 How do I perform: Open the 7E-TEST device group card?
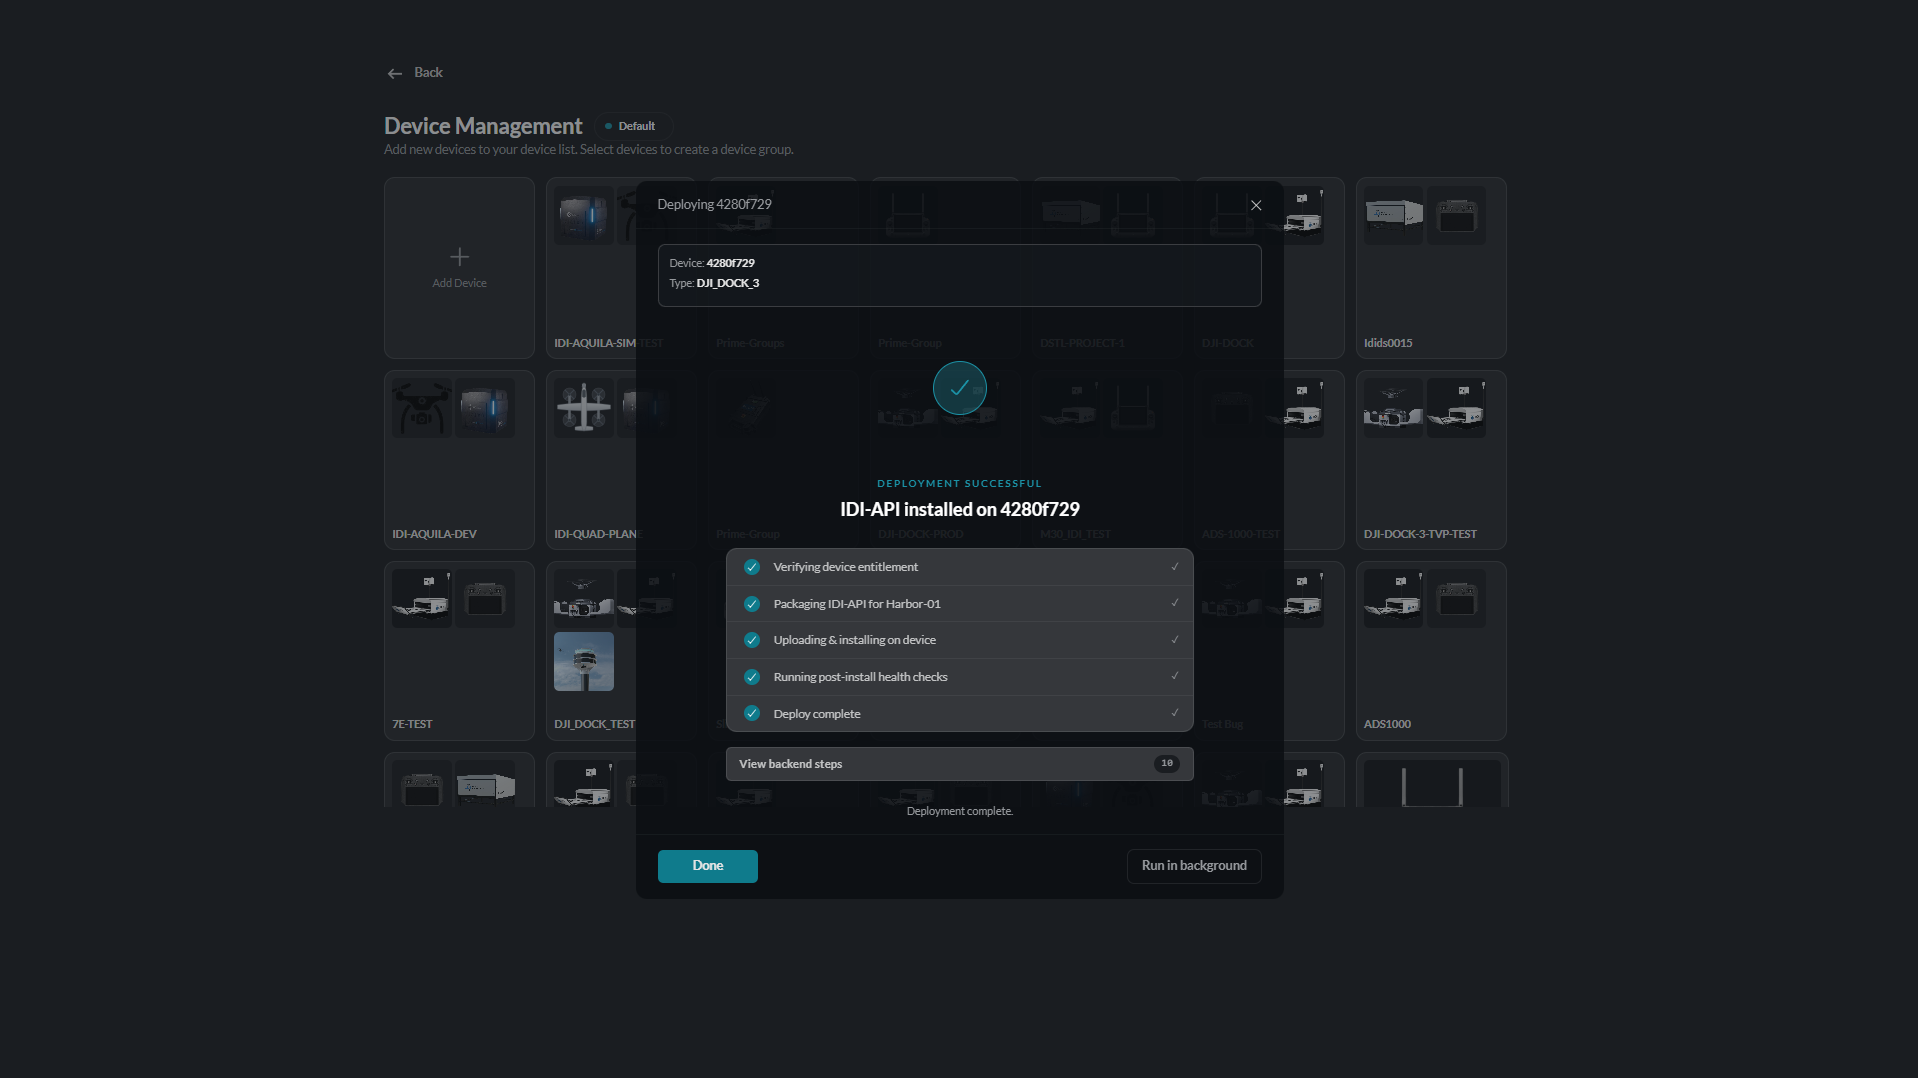[x=459, y=651]
